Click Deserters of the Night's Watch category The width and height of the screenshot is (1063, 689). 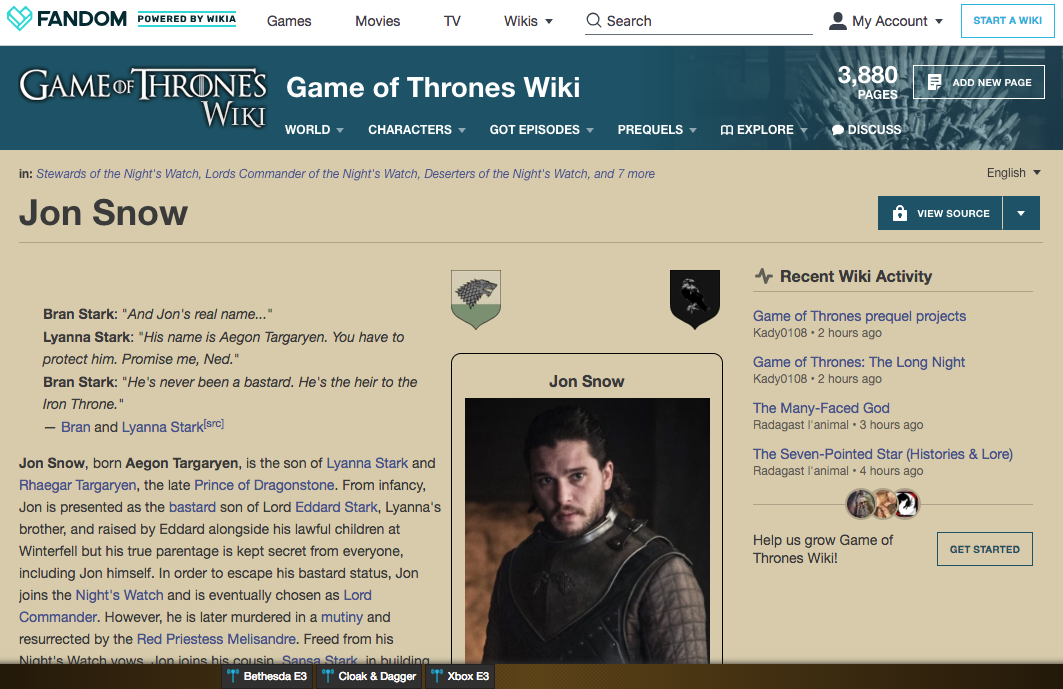[x=506, y=174]
